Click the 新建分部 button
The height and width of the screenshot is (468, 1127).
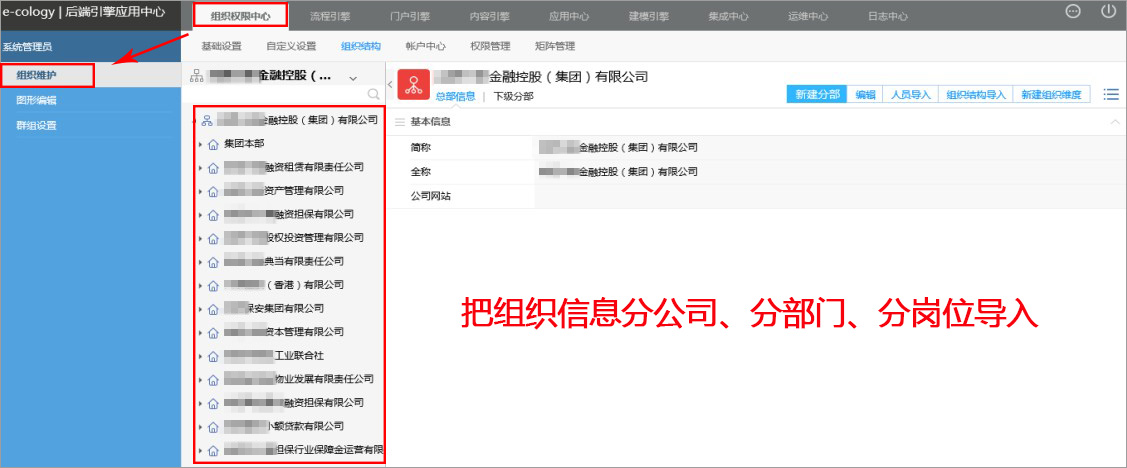pyautogui.click(x=816, y=94)
